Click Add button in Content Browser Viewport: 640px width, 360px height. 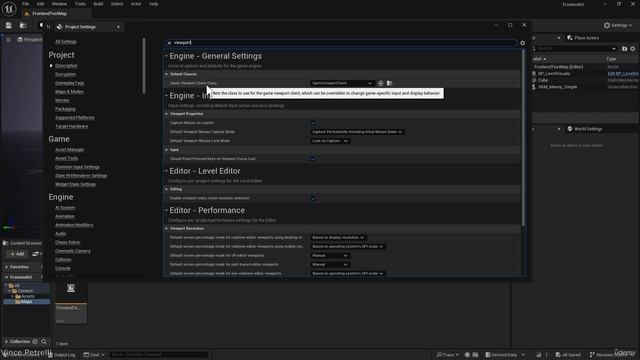click(x=17, y=254)
